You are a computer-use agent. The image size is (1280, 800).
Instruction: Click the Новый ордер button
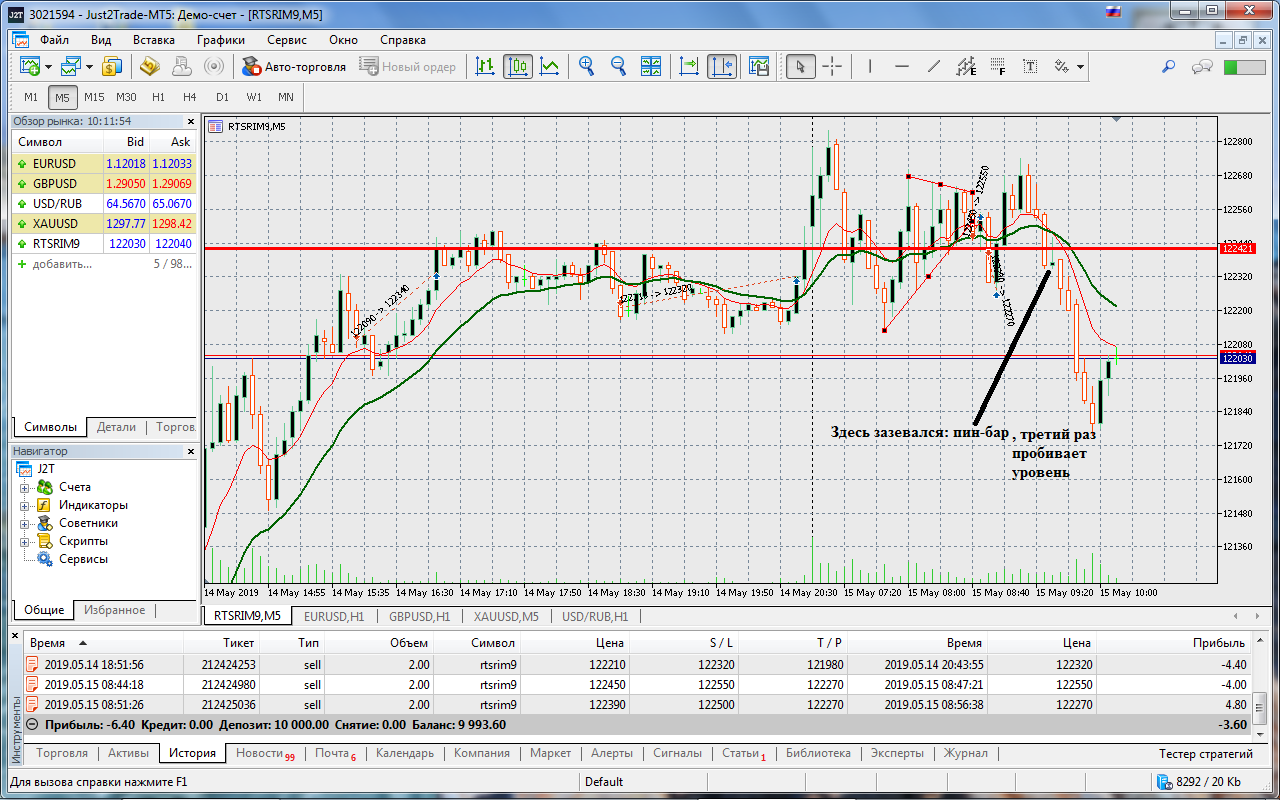407,67
